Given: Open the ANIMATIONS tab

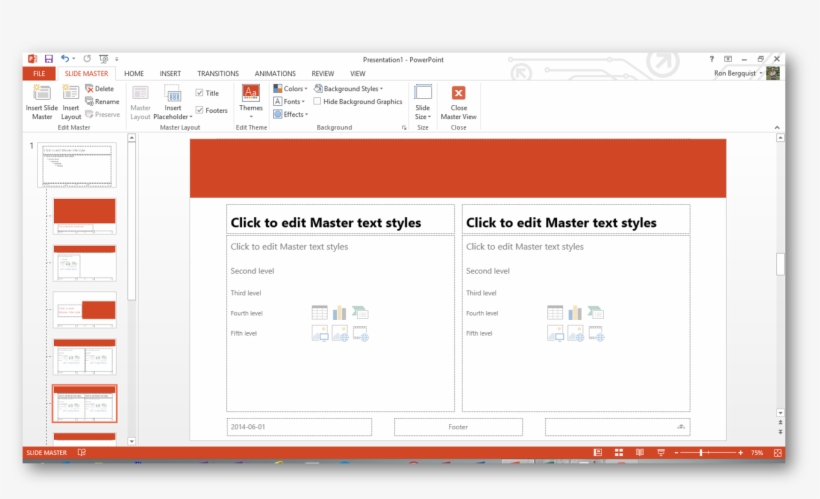Looking at the screenshot, I should (275, 74).
